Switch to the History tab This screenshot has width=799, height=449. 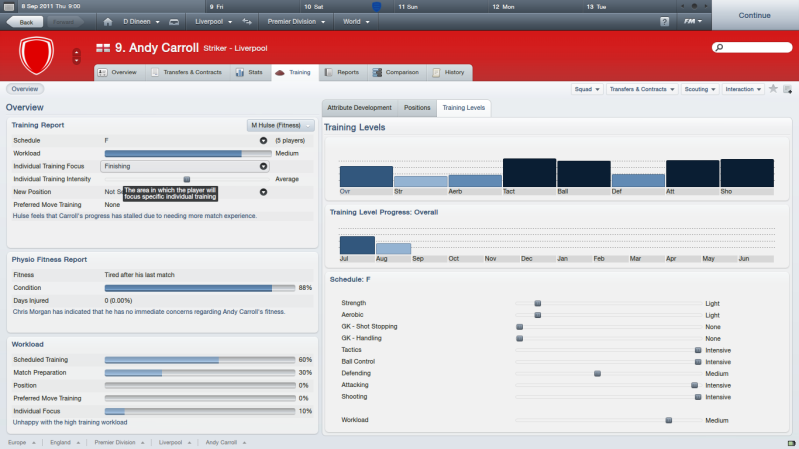click(449, 72)
